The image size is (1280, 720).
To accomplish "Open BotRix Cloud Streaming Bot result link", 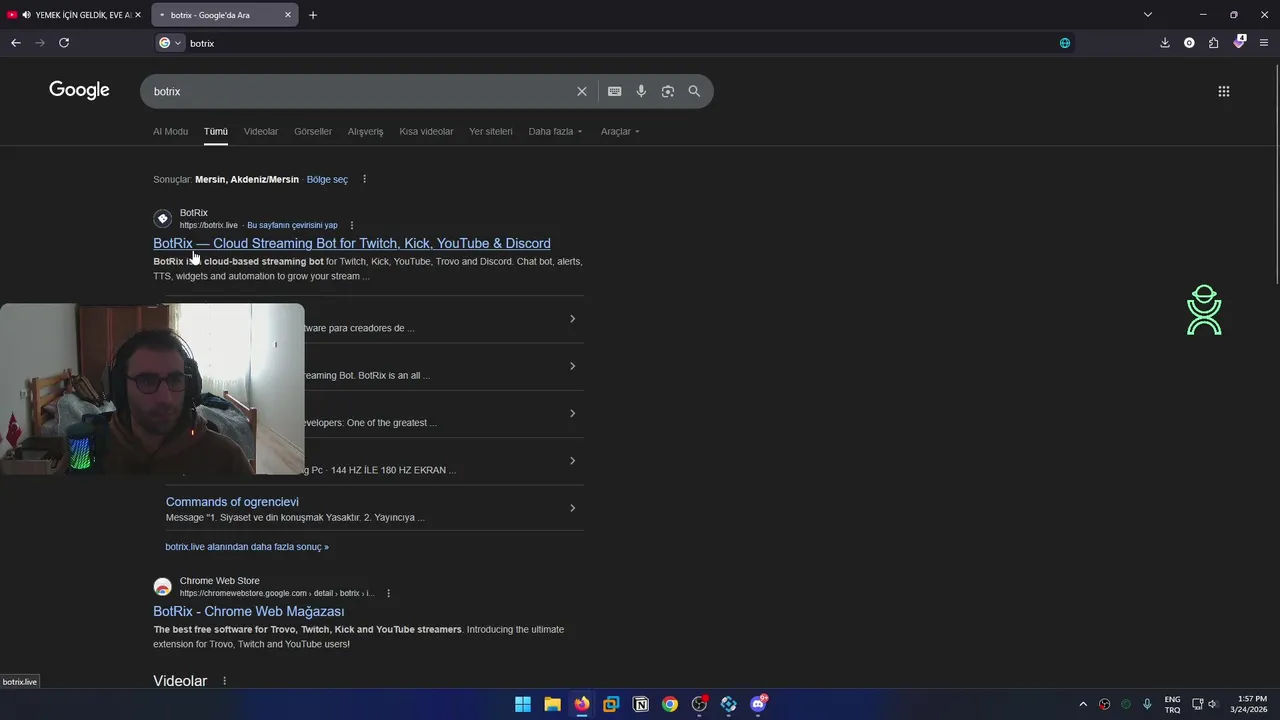I will pyautogui.click(x=352, y=243).
